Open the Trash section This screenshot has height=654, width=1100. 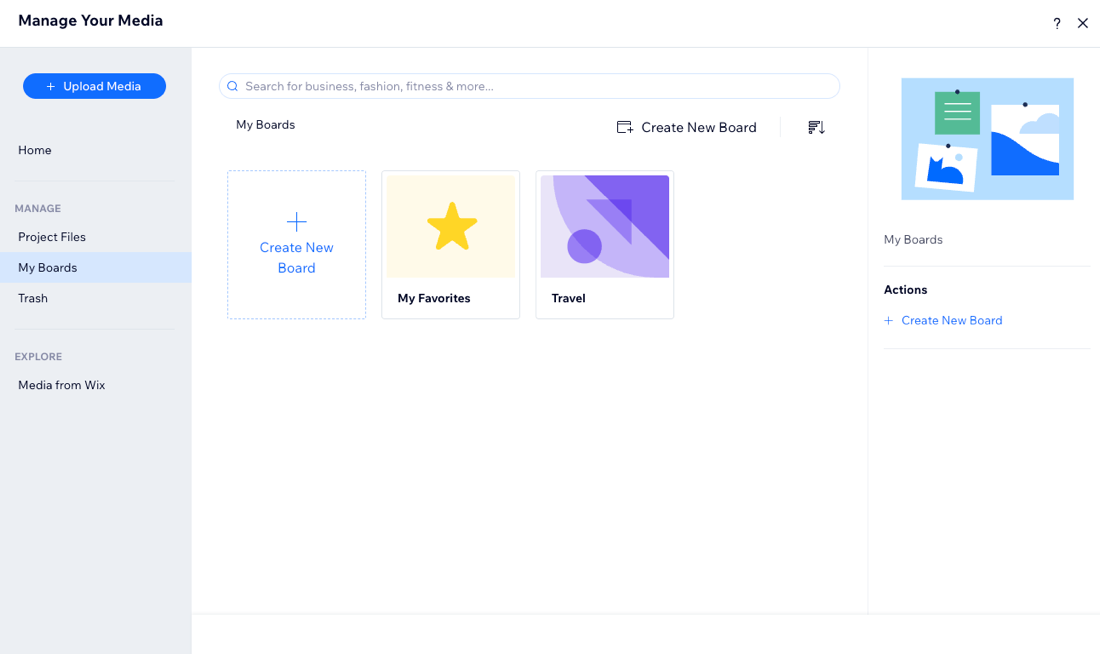(33, 298)
